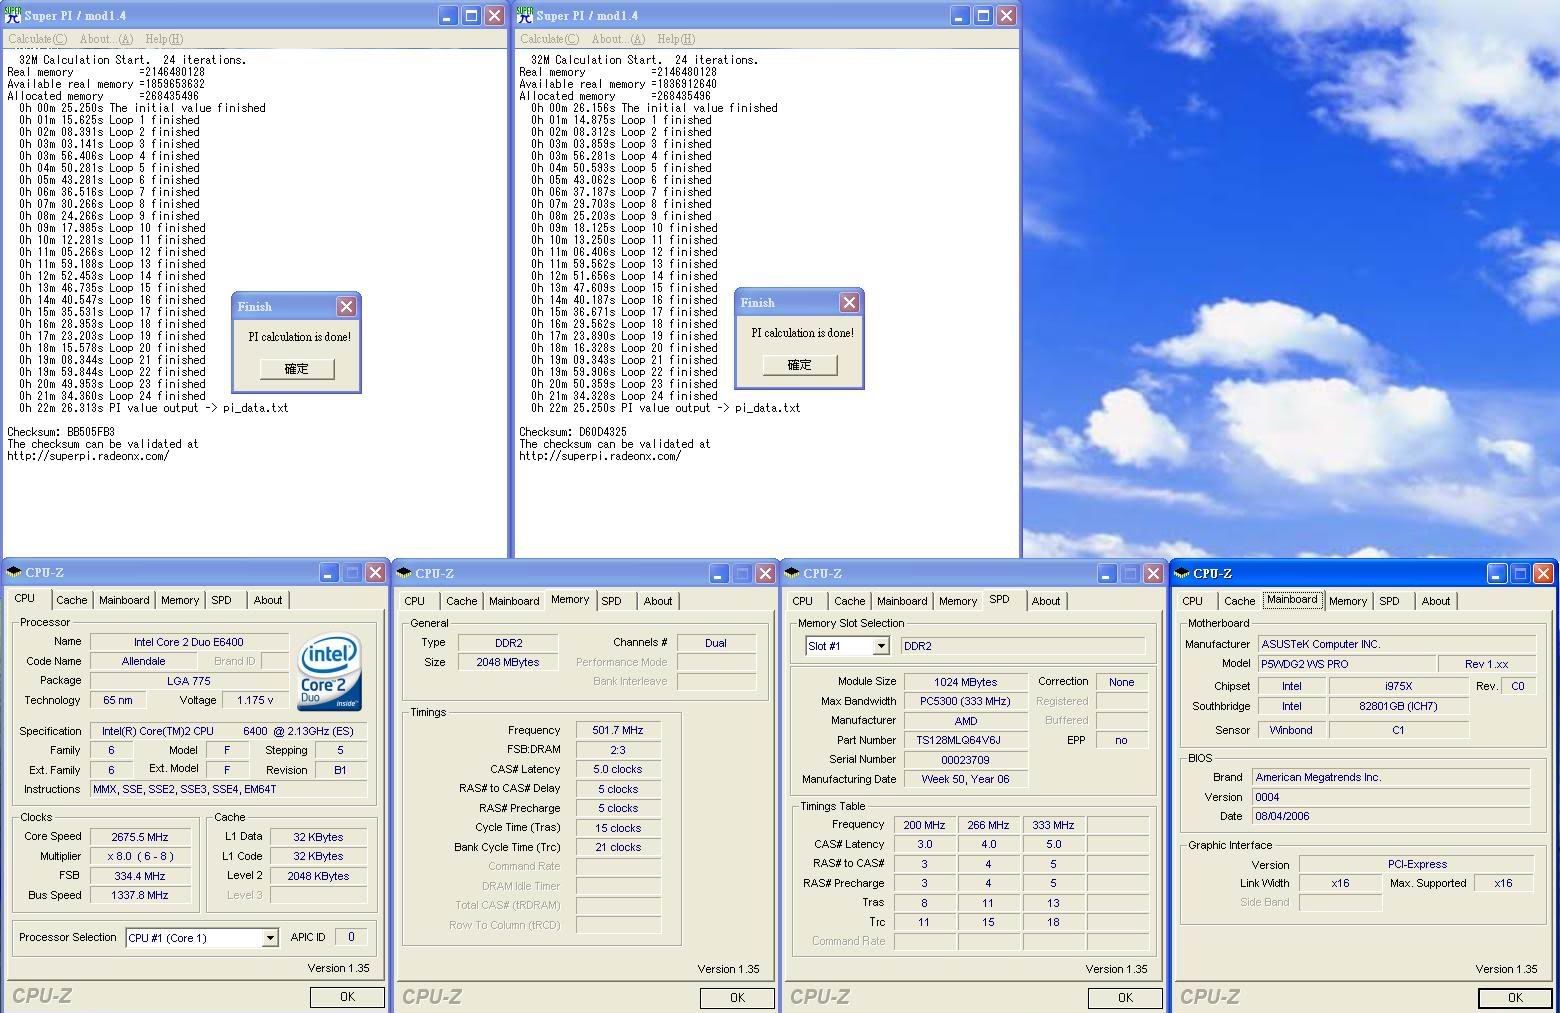Click Manufacturing Date Week 50, Year 06

pos(965,779)
